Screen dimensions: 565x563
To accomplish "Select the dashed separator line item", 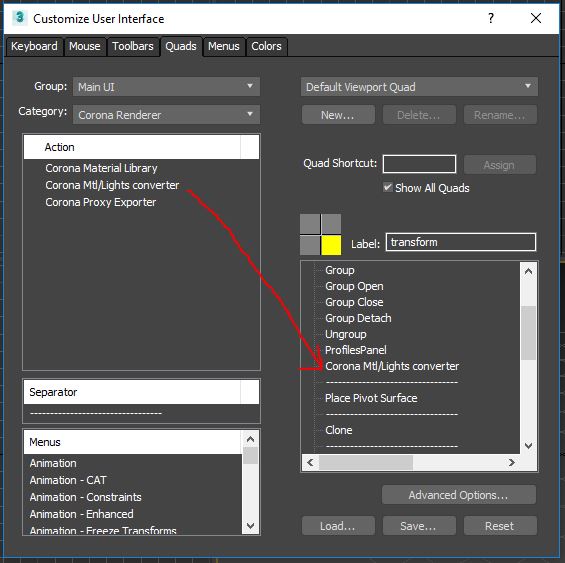I will coord(96,413).
